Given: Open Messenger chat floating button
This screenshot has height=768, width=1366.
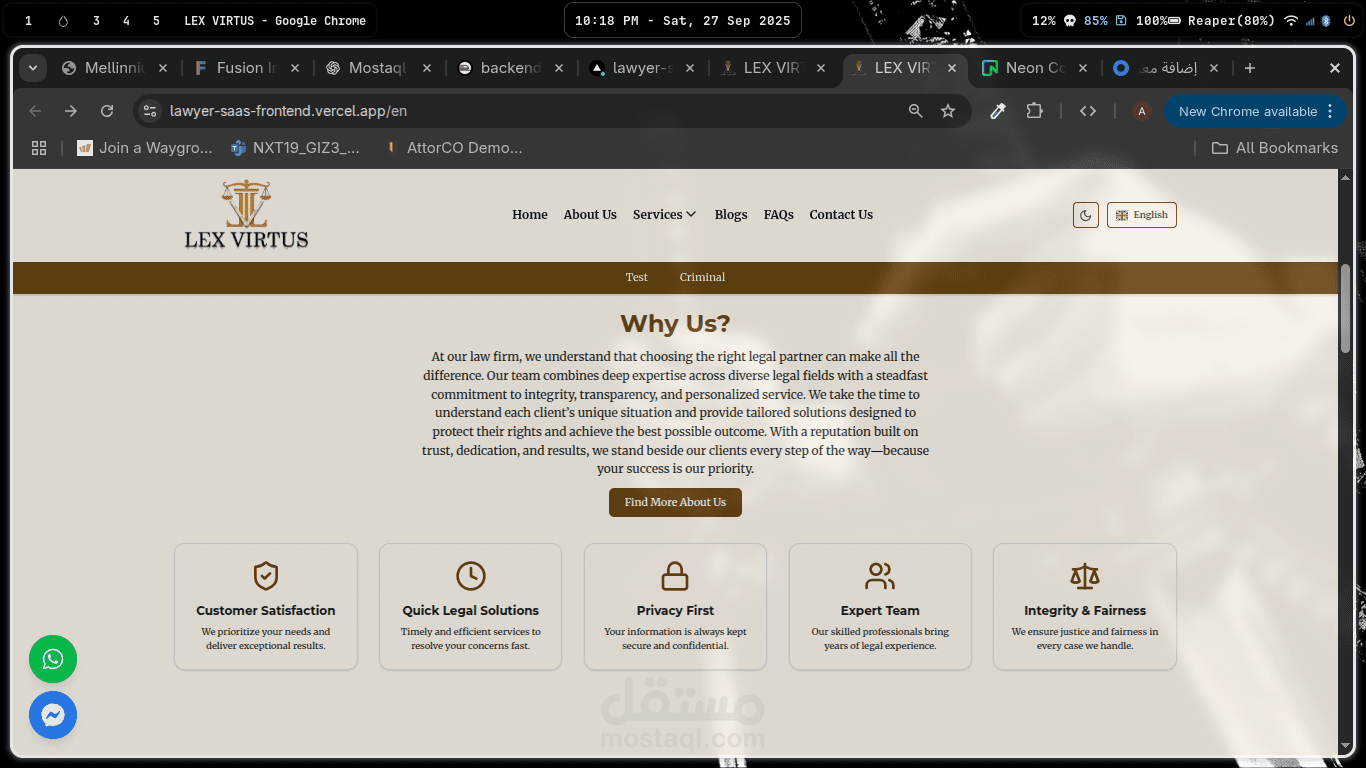Looking at the screenshot, I should click(x=53, y=715).
